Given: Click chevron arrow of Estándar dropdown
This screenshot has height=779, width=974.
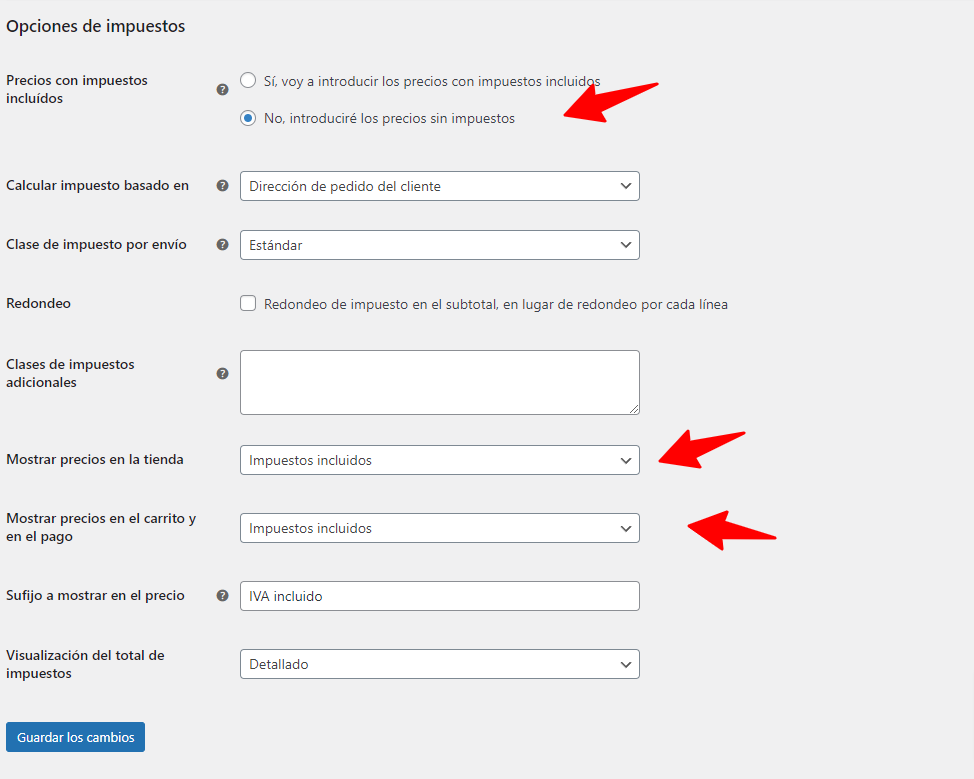Looking at the screenshot, I should coord(626,245).
